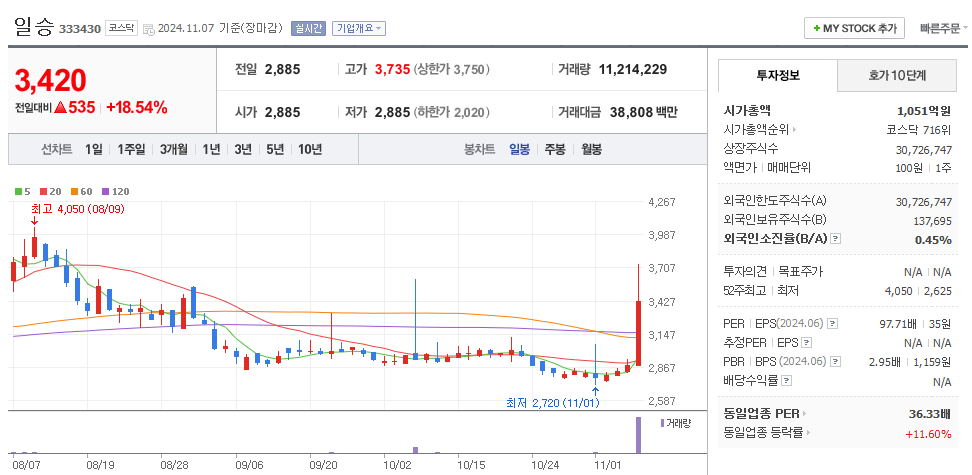Image resolution: width=972 pixels, height=475 pixels.
Task: Click the 상한가 3,750 text
Action: 451,69
